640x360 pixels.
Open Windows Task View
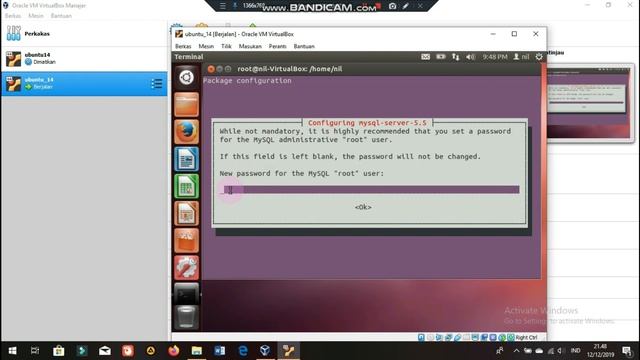(35, 351)
